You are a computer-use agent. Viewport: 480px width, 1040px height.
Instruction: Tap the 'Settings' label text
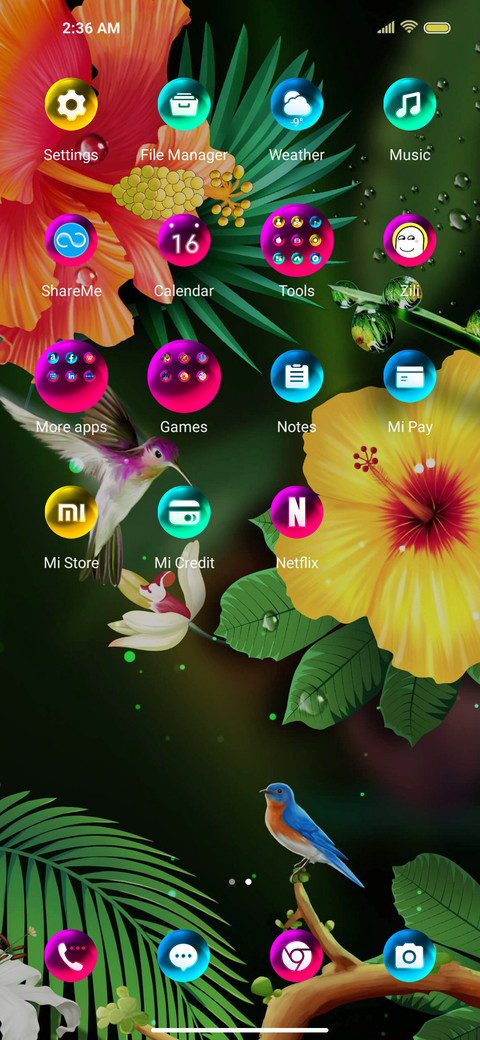pos(71,155)
